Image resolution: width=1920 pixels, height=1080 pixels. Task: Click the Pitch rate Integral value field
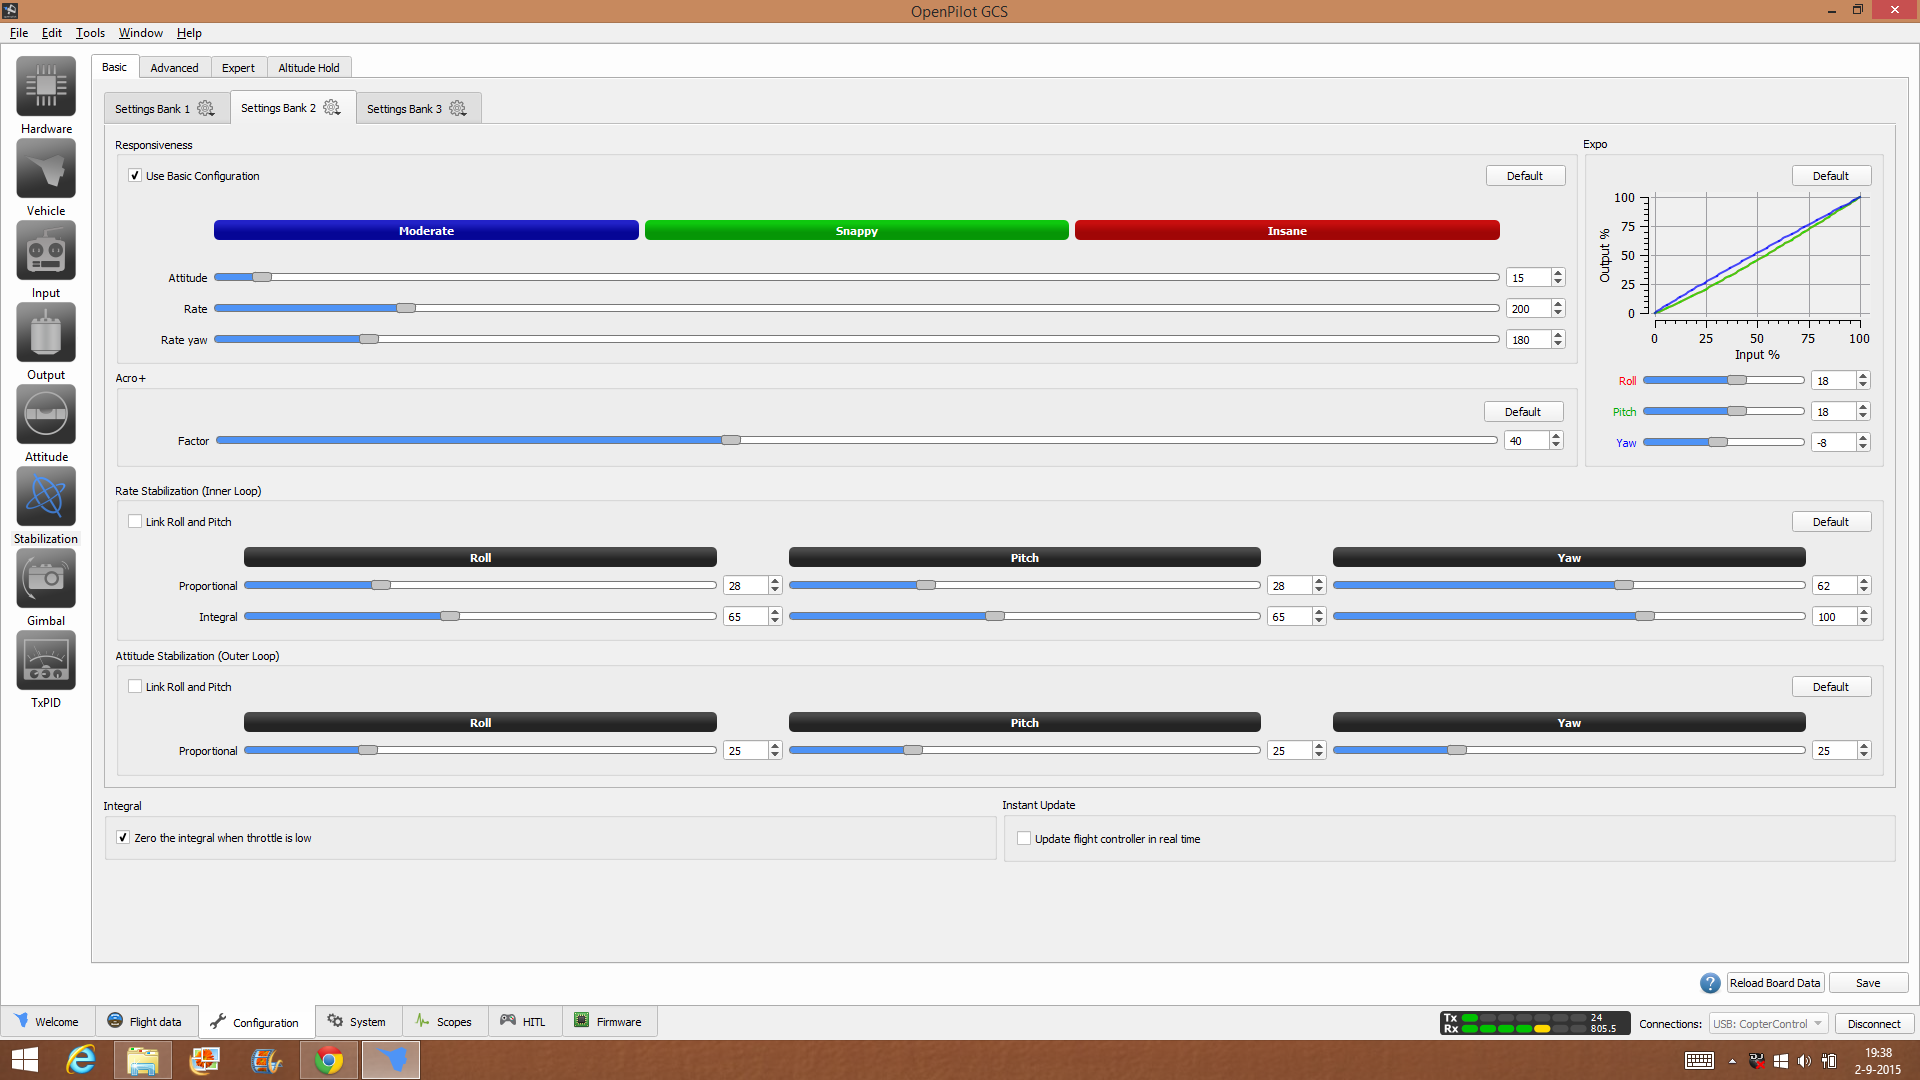1290,616
